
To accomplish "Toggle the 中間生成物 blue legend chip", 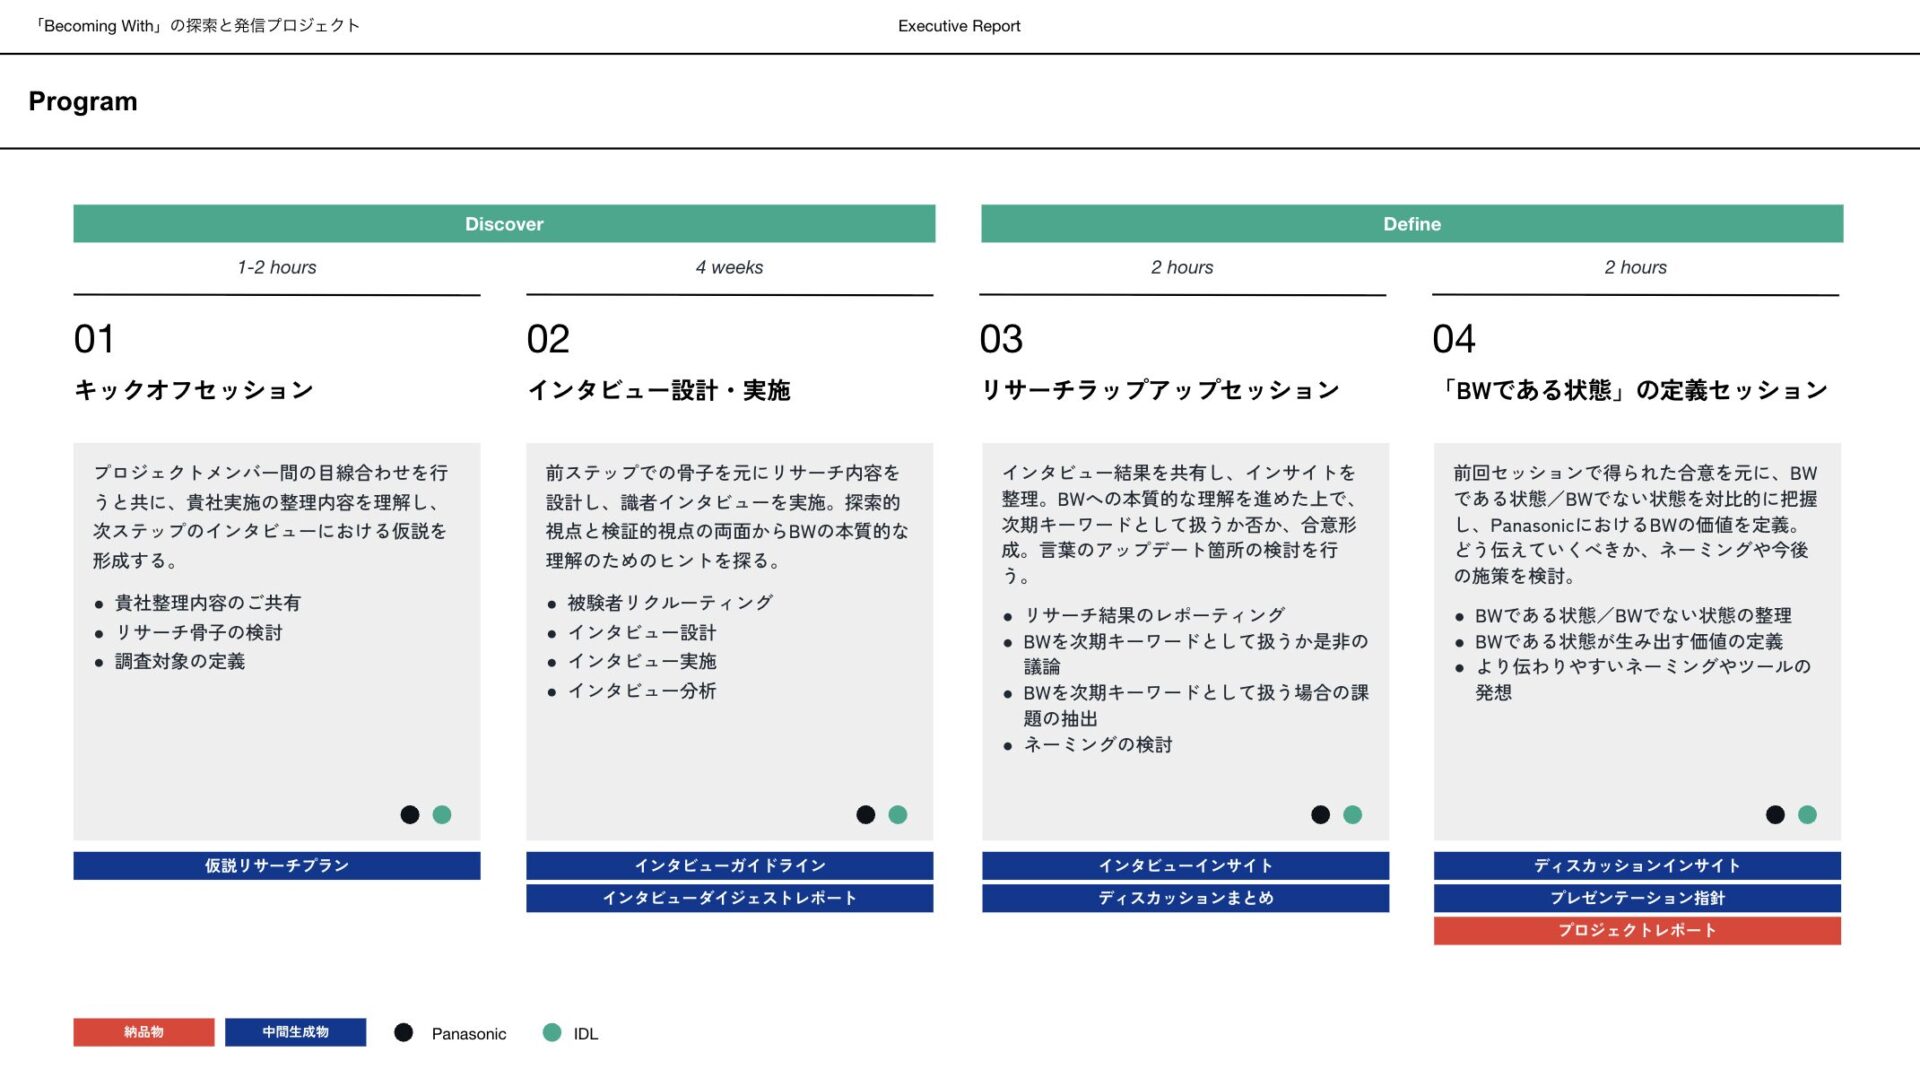I will pyautogui.click(x=296, y=1031).
